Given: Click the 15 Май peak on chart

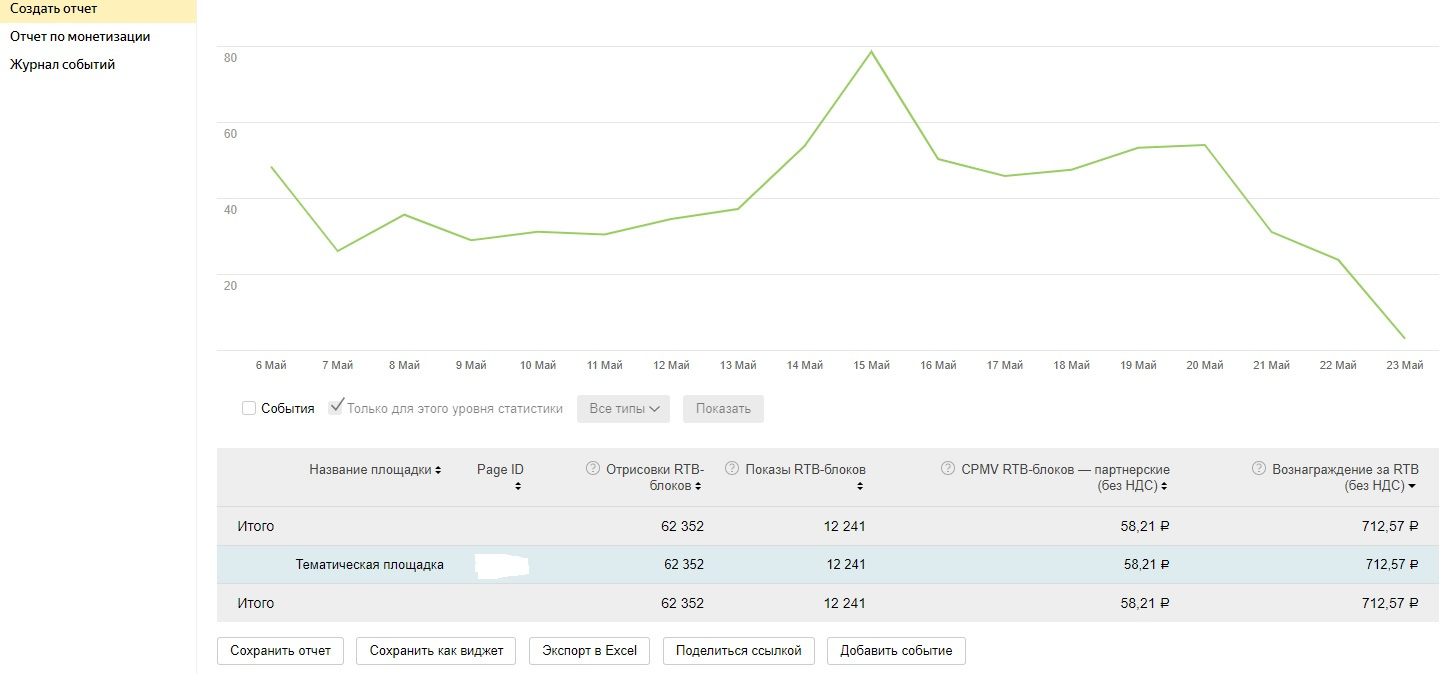Looking at the screenshot, I should 871,51.
